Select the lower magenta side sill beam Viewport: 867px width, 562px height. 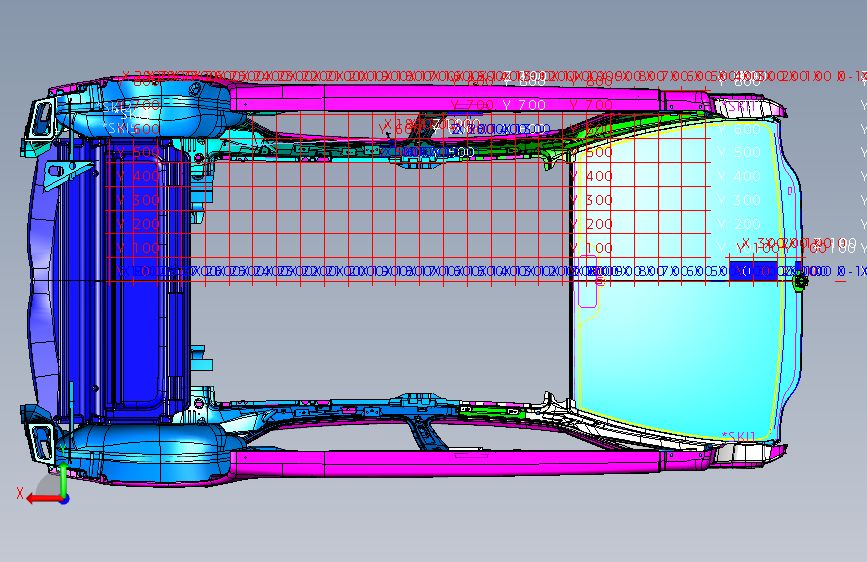coord(470,463)
